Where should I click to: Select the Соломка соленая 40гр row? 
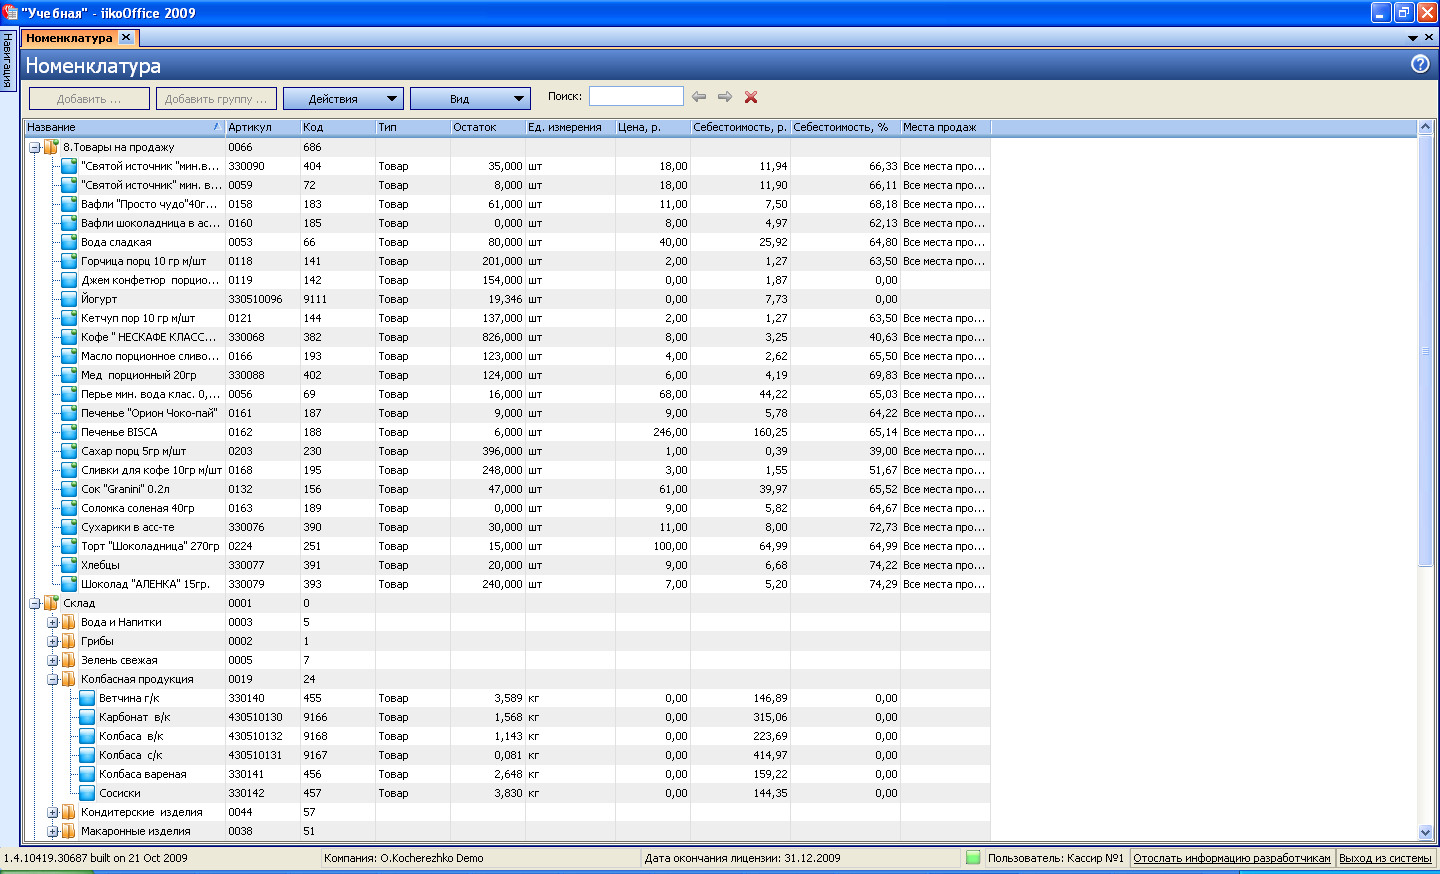(x=507, y=508)
